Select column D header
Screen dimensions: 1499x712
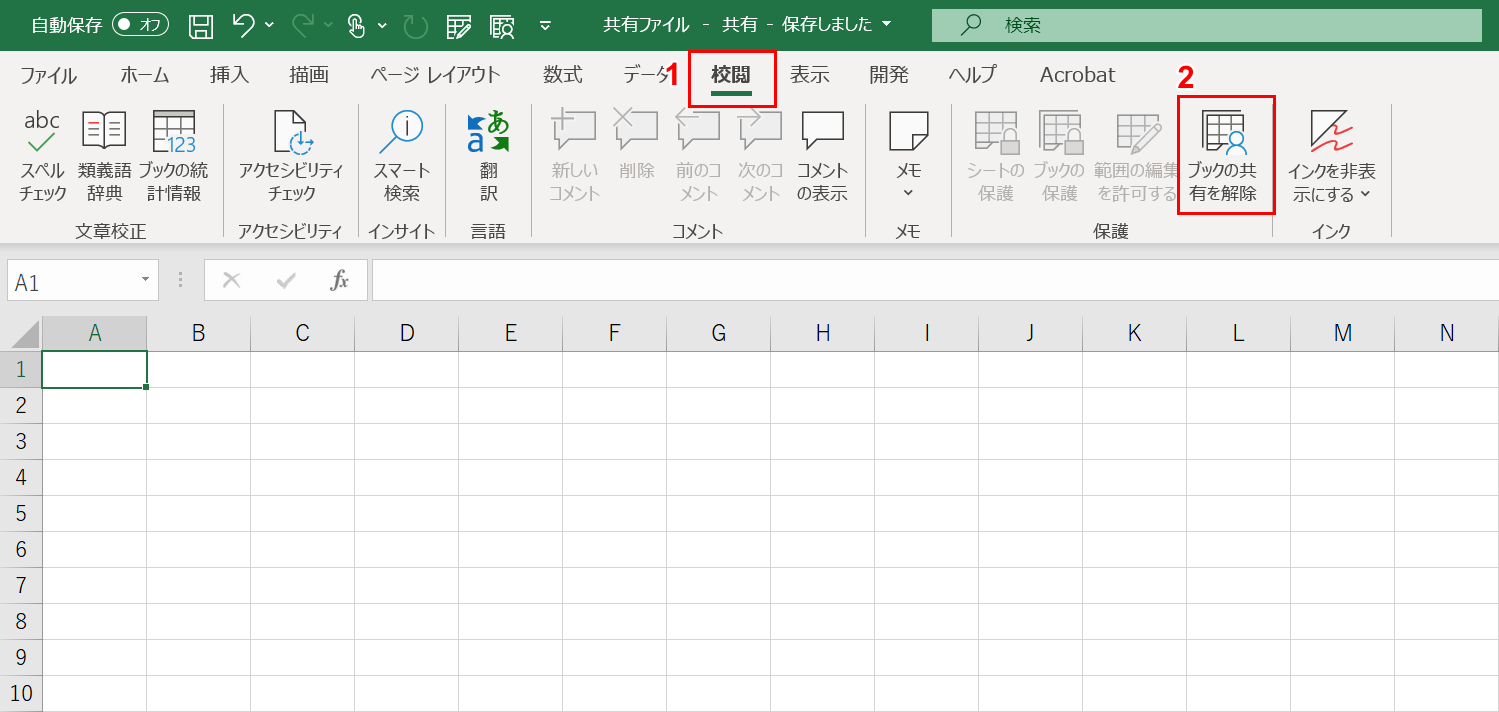click(407, 334)
